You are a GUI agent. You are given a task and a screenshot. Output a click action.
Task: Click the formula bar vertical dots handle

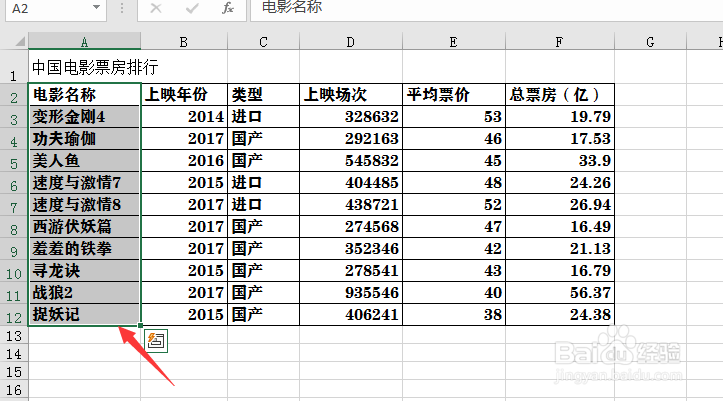point(122,8)
